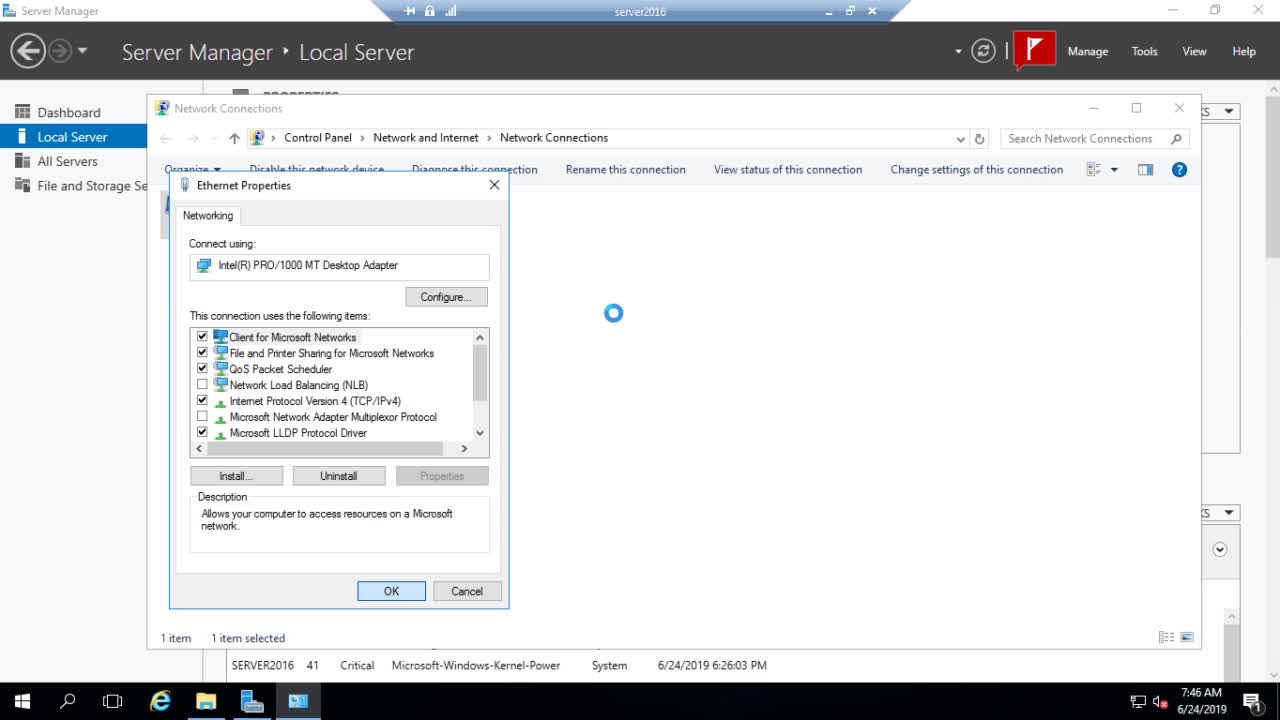This screenshot has height=720, width=1280.
Task: Uncheck QoS Packet Scheduler
Action: 202,369
